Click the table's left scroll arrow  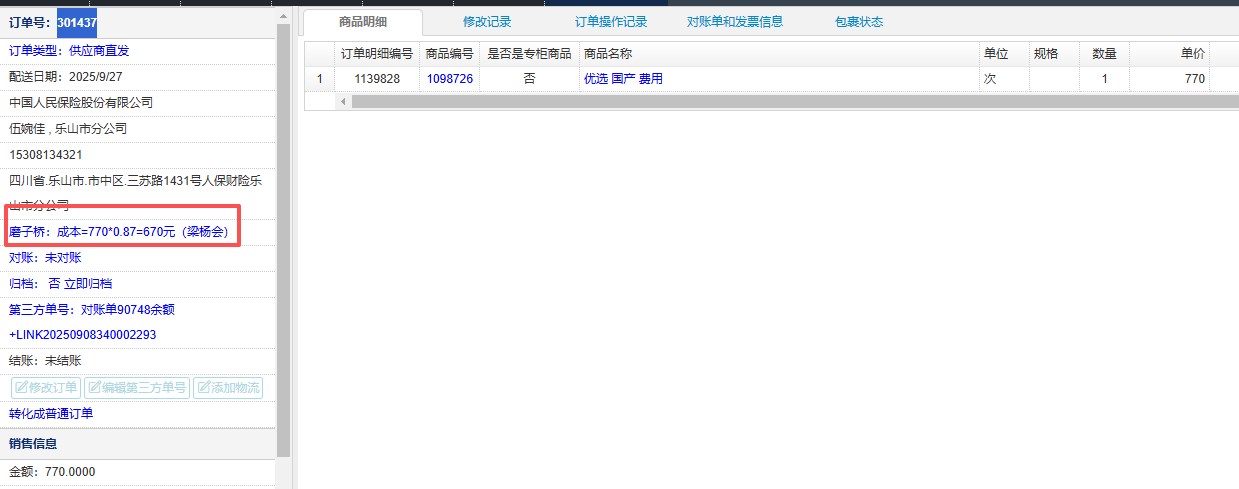pyautogui.click(x=343, y=101)
